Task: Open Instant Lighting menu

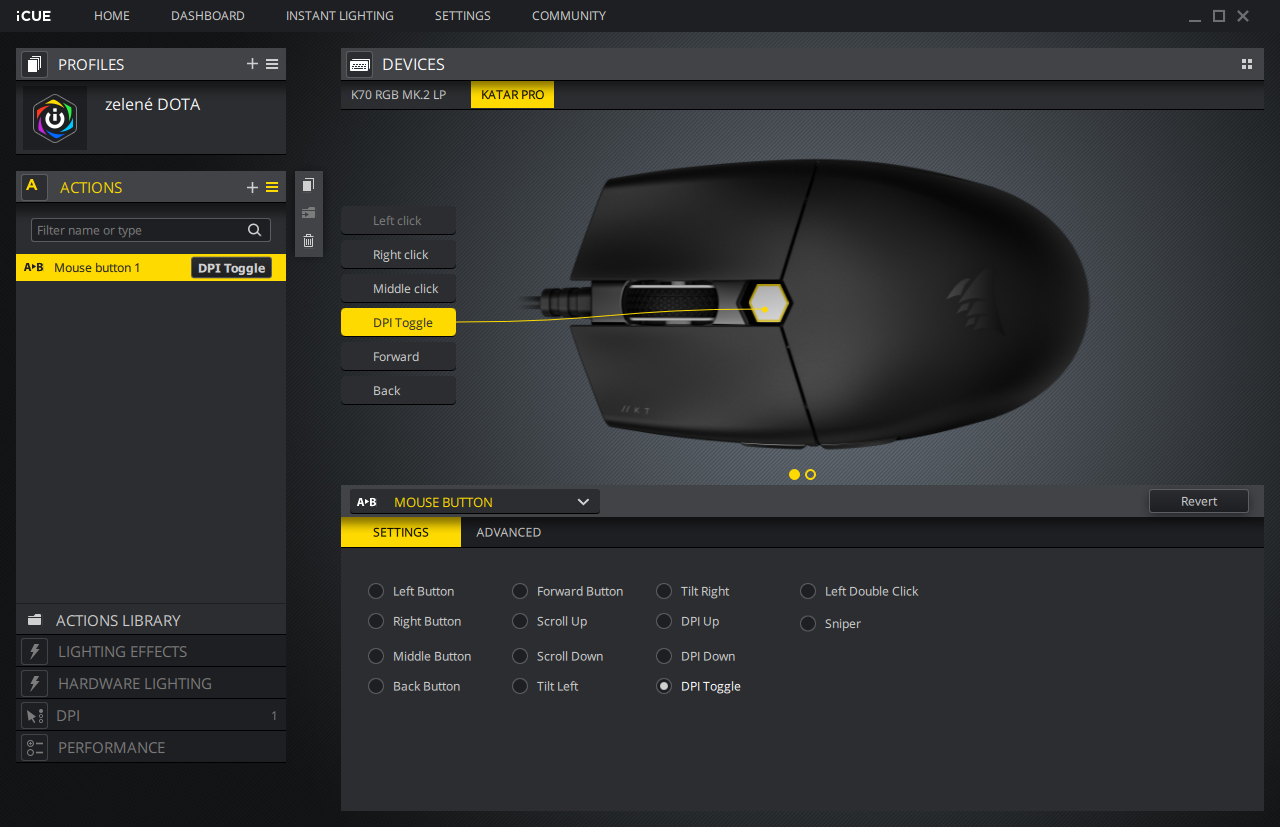Action: [340, 16]
